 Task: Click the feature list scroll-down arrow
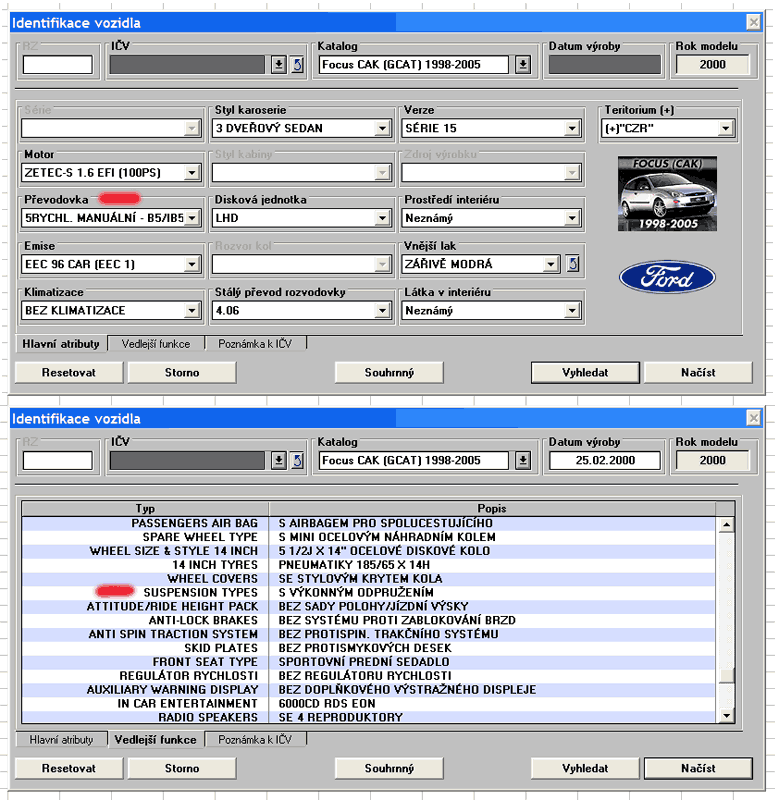click(727, 716)
